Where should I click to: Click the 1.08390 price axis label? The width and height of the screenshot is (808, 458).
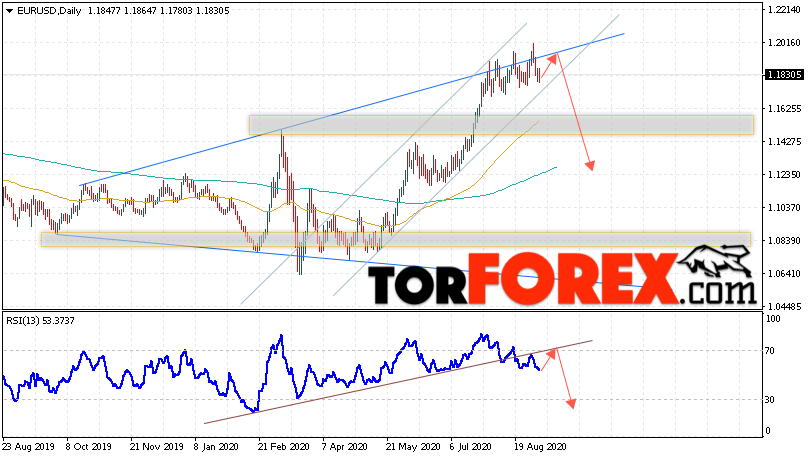(784, 241)
